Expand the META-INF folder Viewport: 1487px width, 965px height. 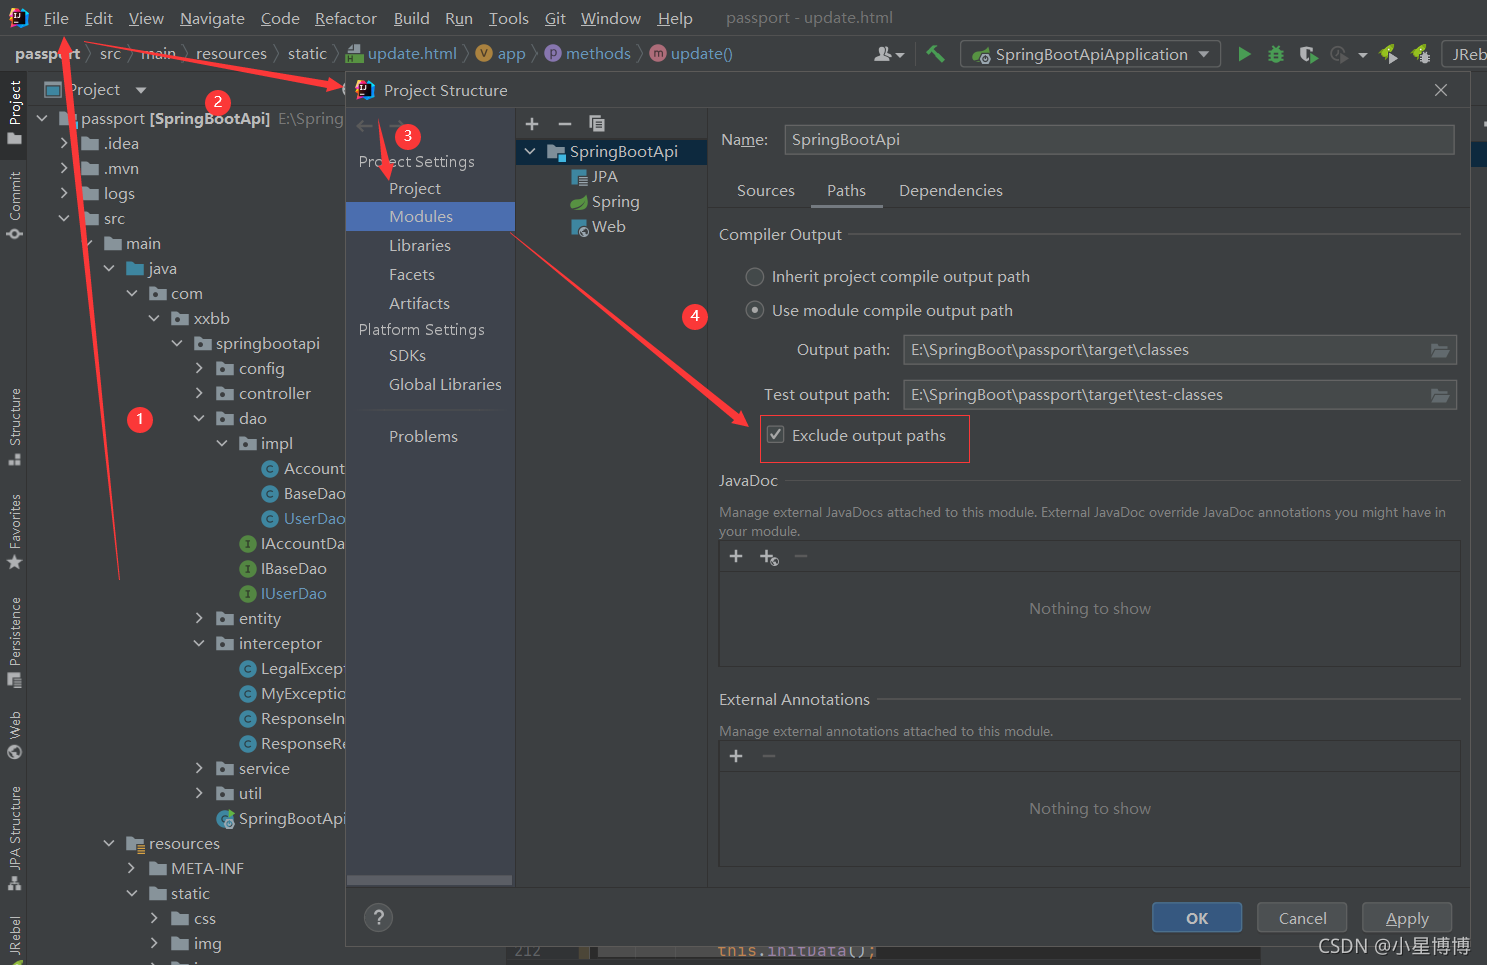pos(131,869)
